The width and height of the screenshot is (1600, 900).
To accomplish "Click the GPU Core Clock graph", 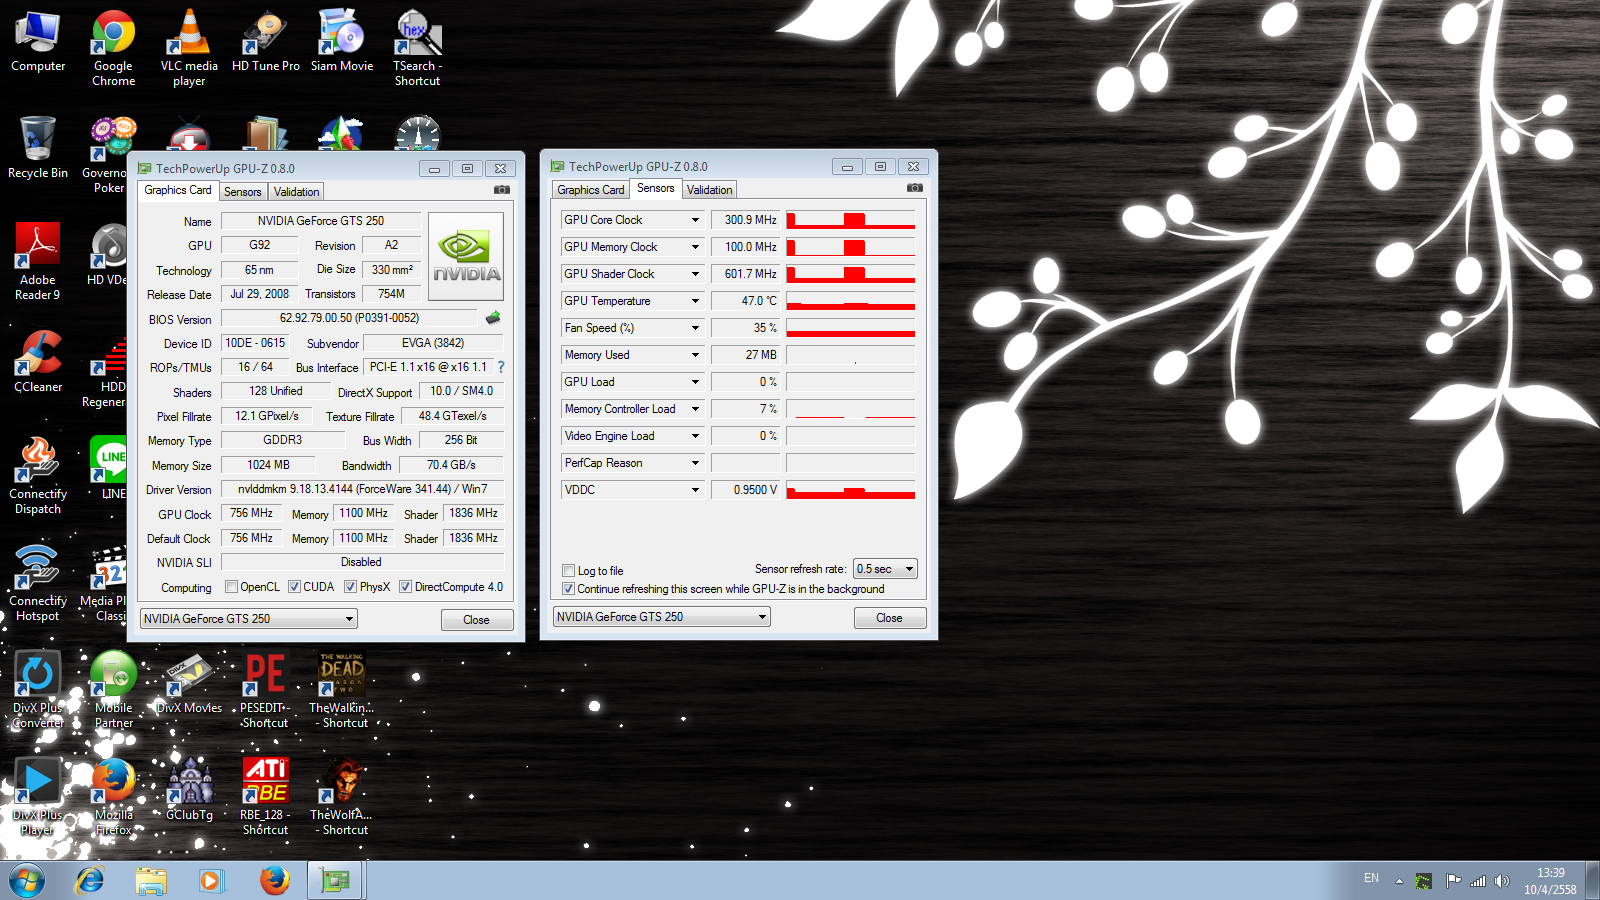I will [x=851, y=220].
